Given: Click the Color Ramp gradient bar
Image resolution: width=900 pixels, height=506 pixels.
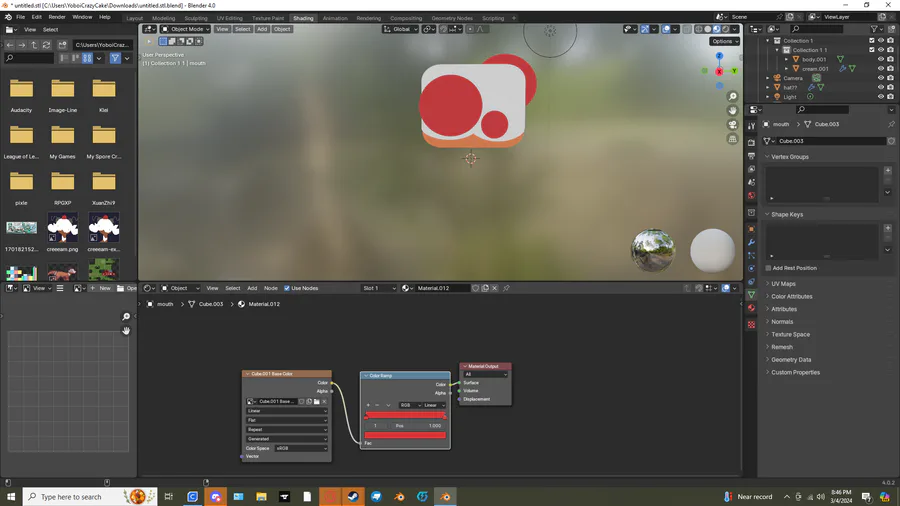Looking at the screenshot, I should [405, 415].
